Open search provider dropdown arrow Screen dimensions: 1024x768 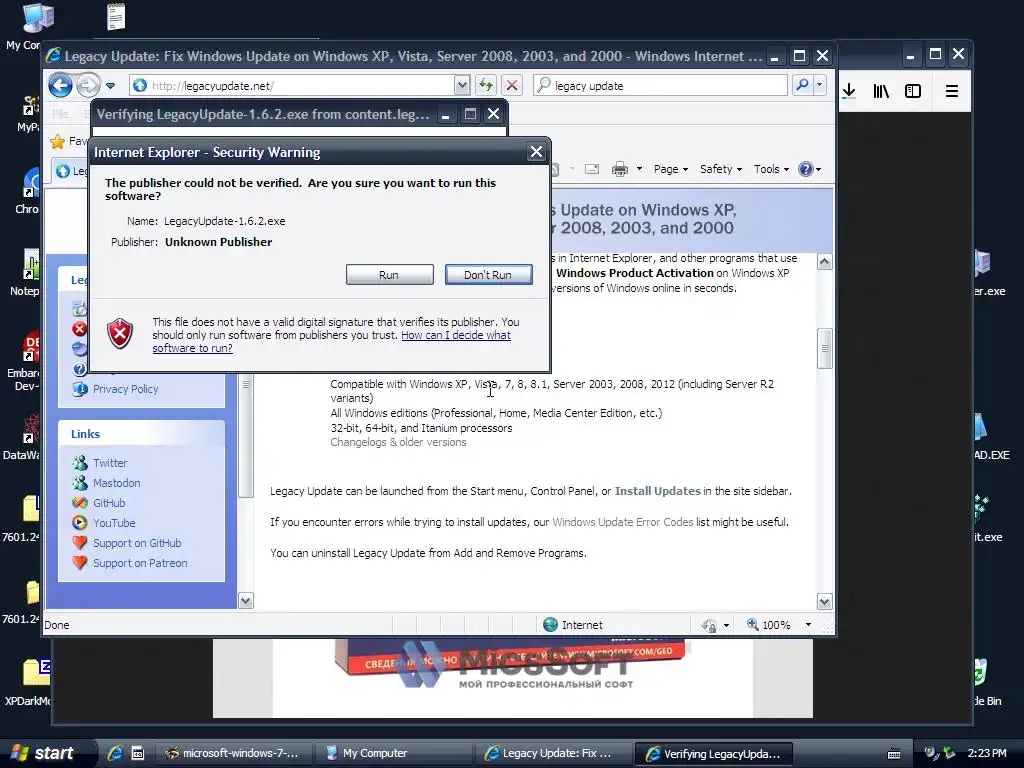point(820,85)
